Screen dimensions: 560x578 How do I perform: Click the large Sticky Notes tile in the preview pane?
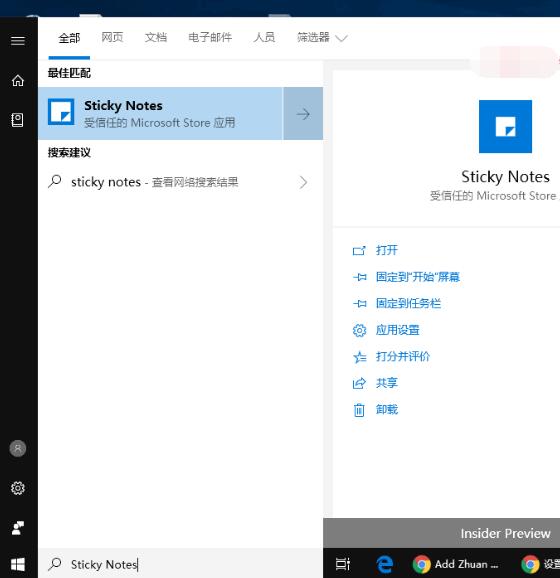click(505, 126)
